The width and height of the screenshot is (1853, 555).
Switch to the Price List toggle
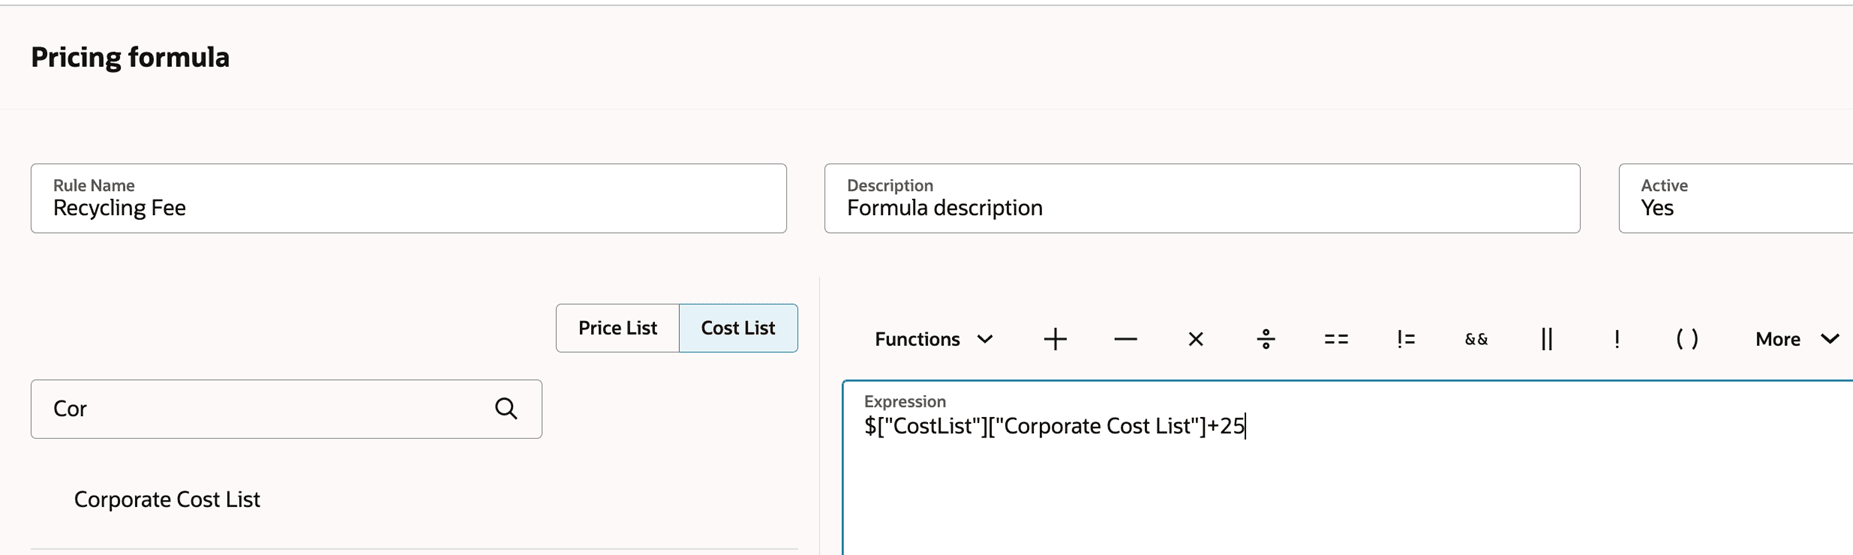tap(617, 328)
